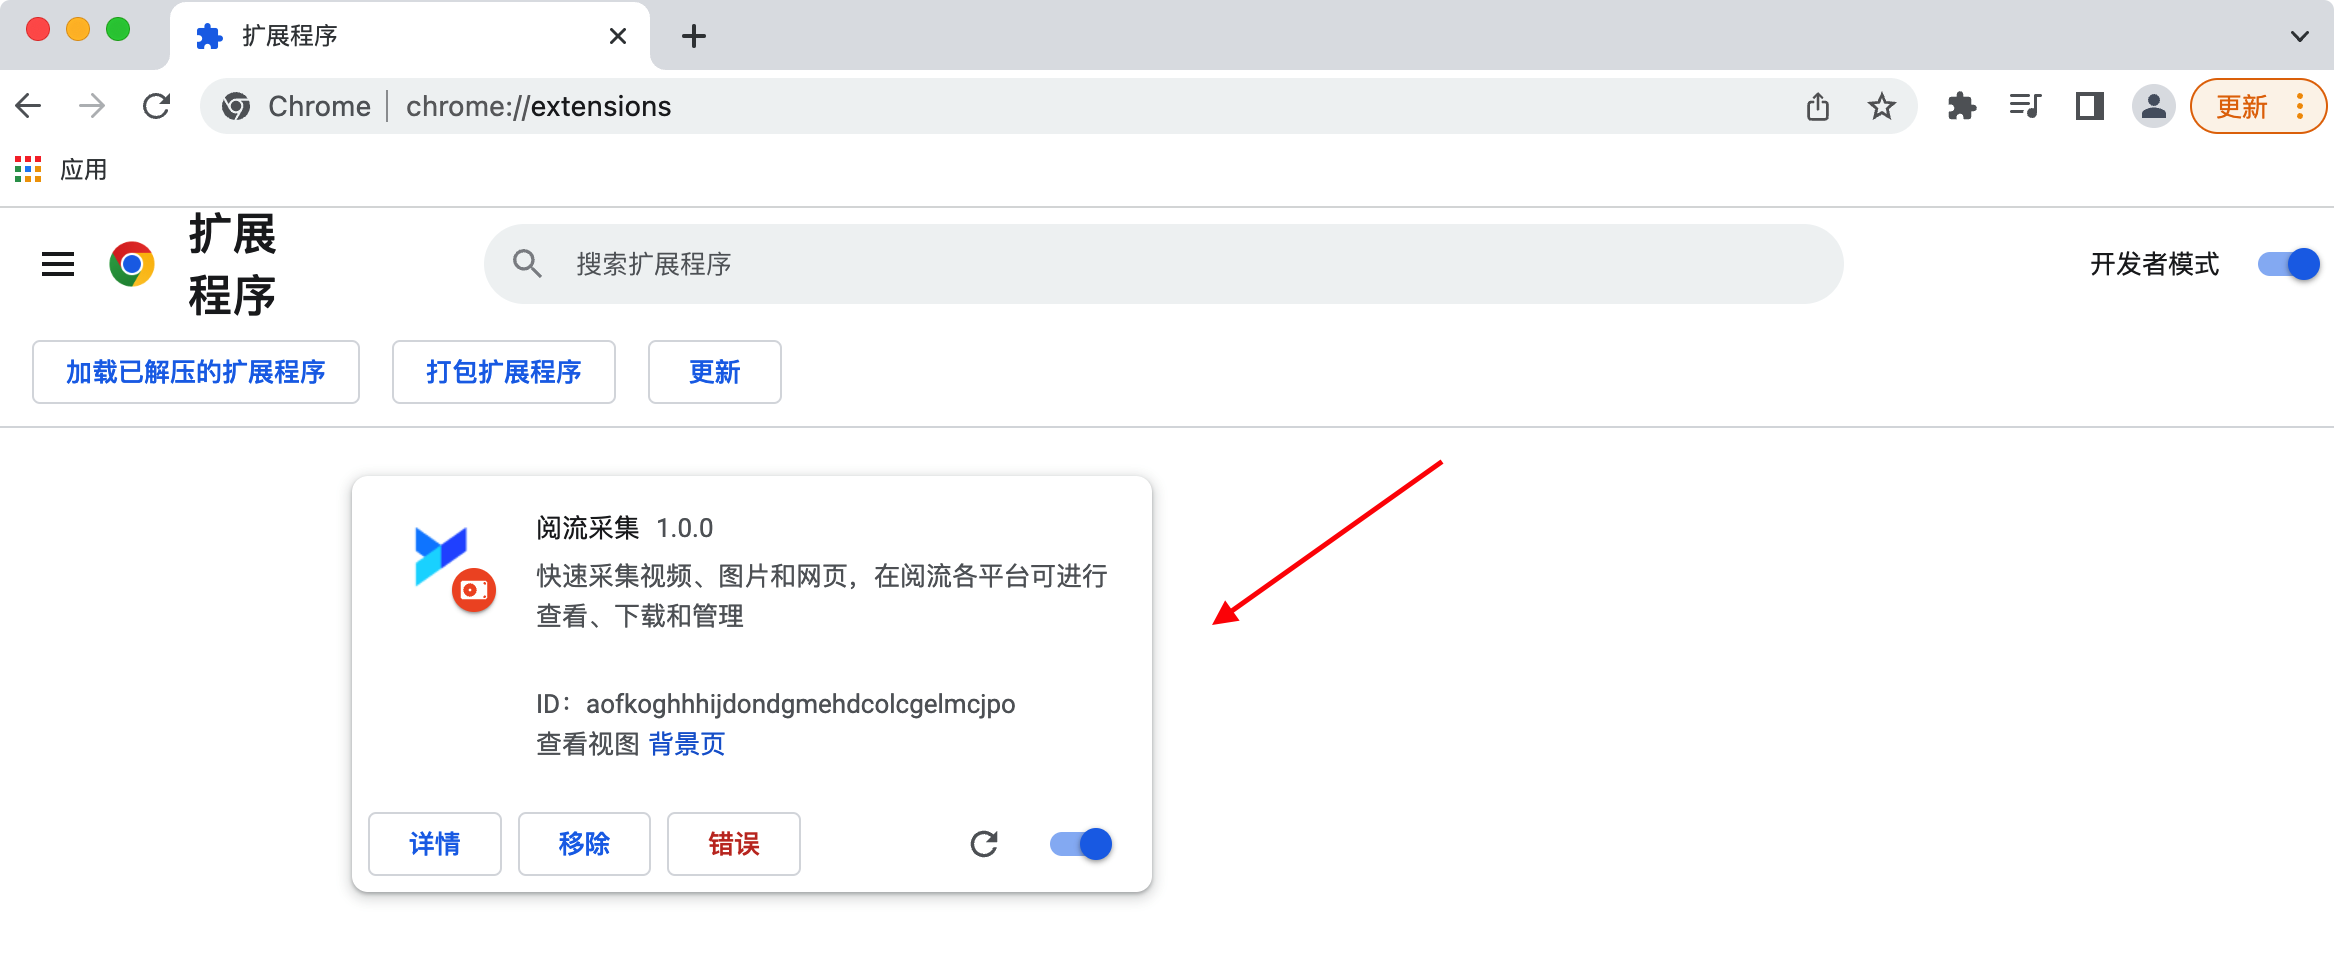Click the Chrome logo beside 扩展程序 title
The image size is (2334, 980).
(132, 264)
